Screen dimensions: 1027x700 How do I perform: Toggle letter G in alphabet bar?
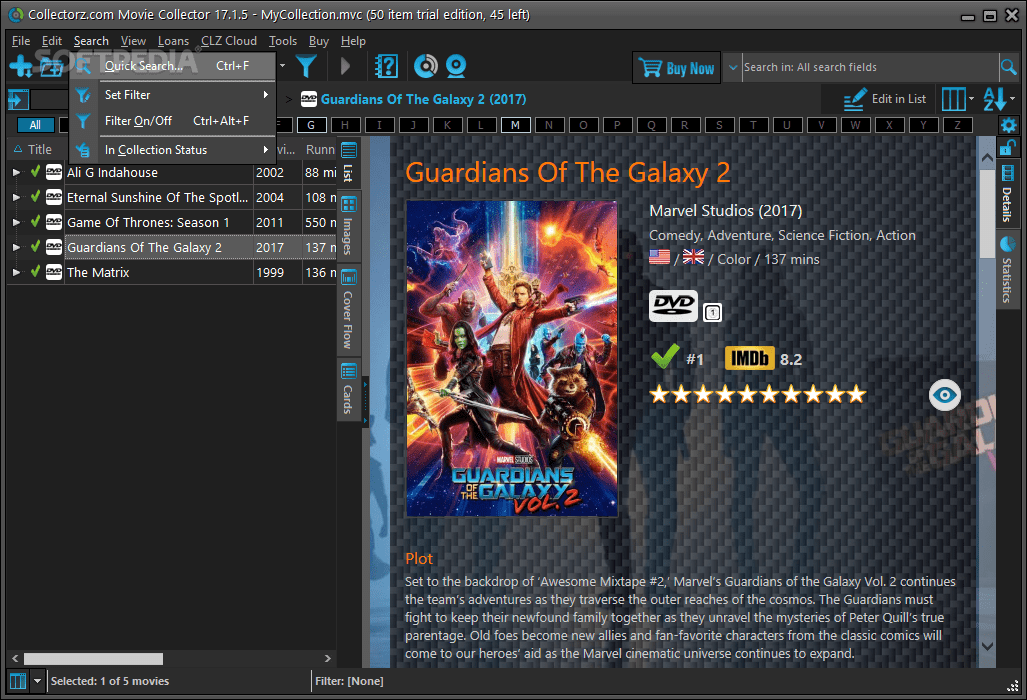311,125
